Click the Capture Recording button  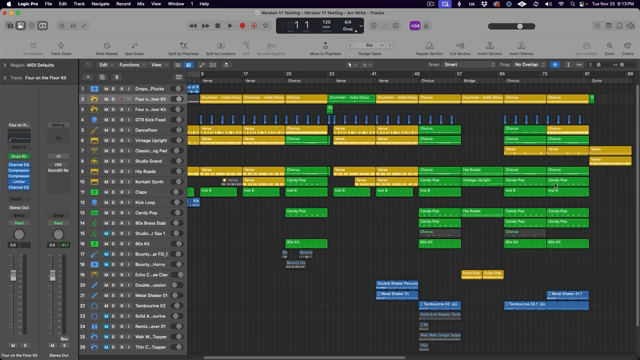click(x=254, y=26)
